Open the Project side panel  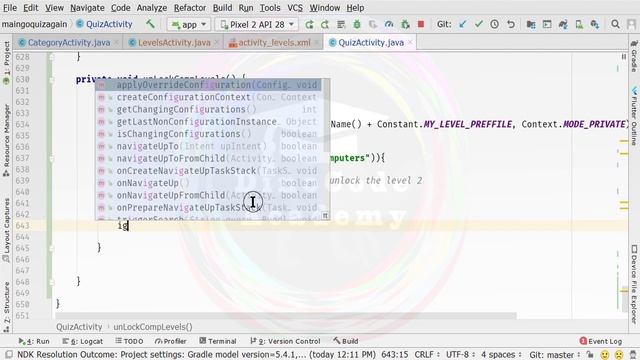(x=6, y=62)
